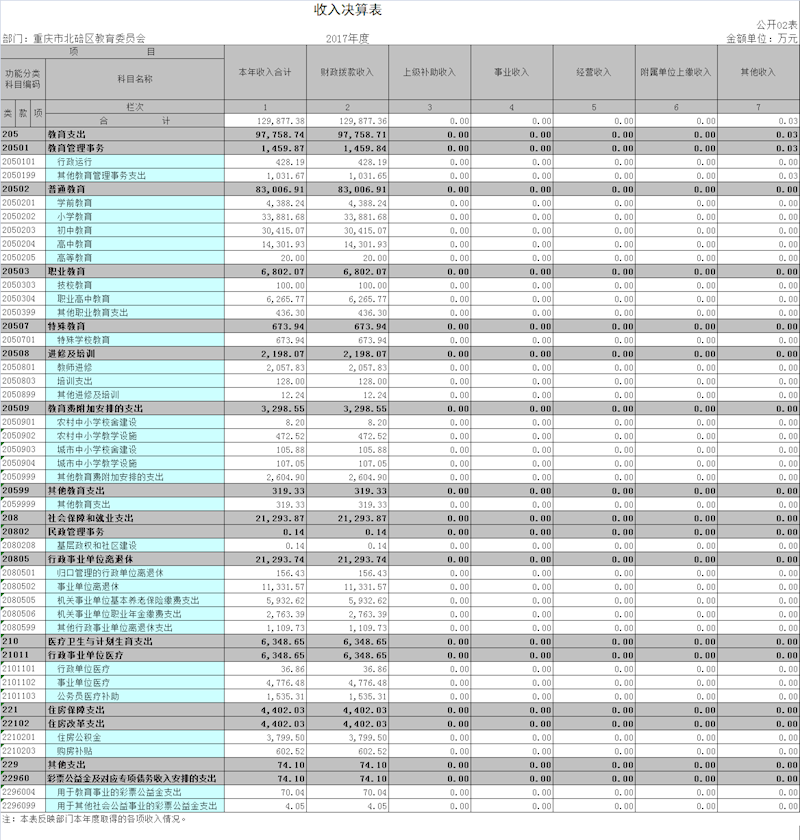This screenshot has height=840, width=800.
Task: Select the 农村中小学教学设施 row label
Action: coord(97,436)
